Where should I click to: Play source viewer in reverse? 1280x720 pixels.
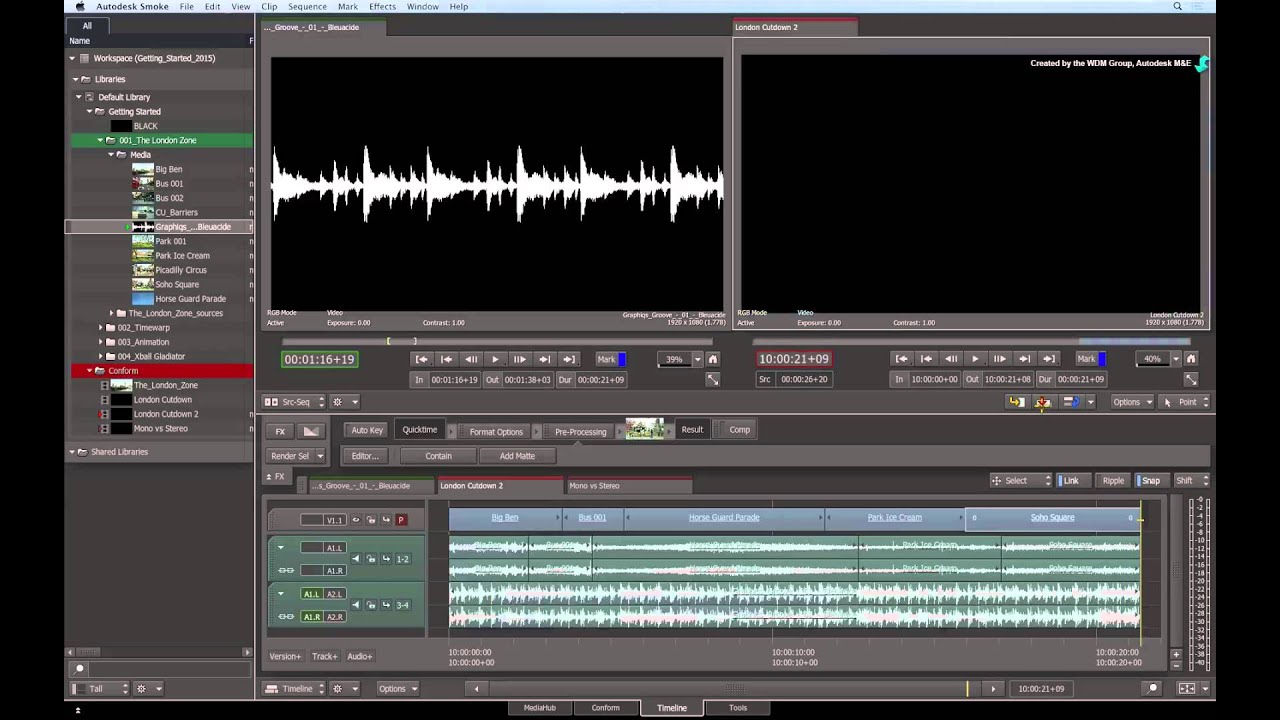click(471, 359)
